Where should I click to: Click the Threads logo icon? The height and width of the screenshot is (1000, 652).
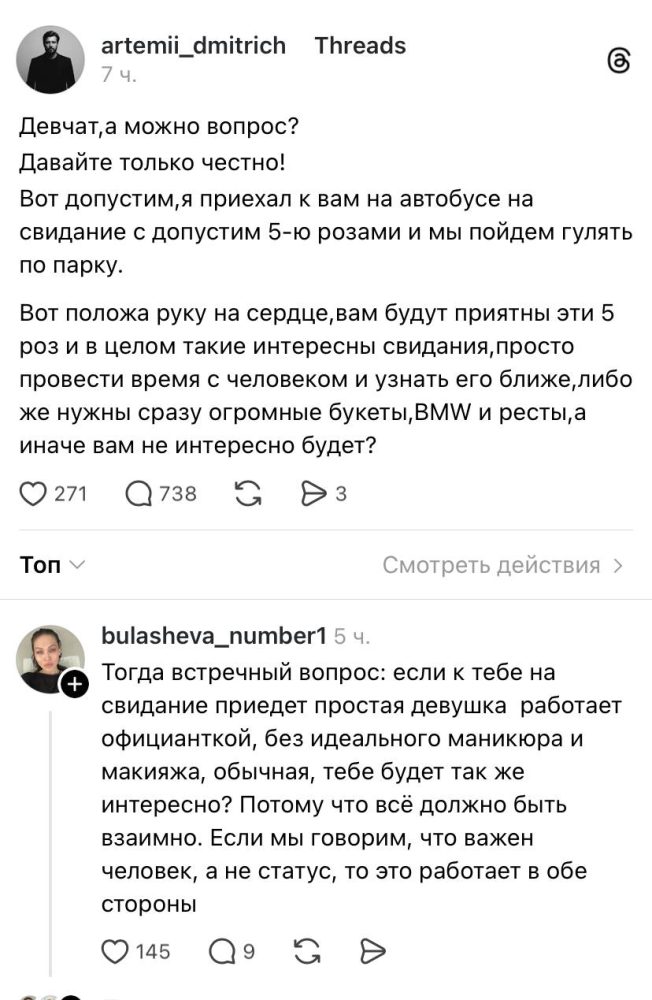coord(618,62)
